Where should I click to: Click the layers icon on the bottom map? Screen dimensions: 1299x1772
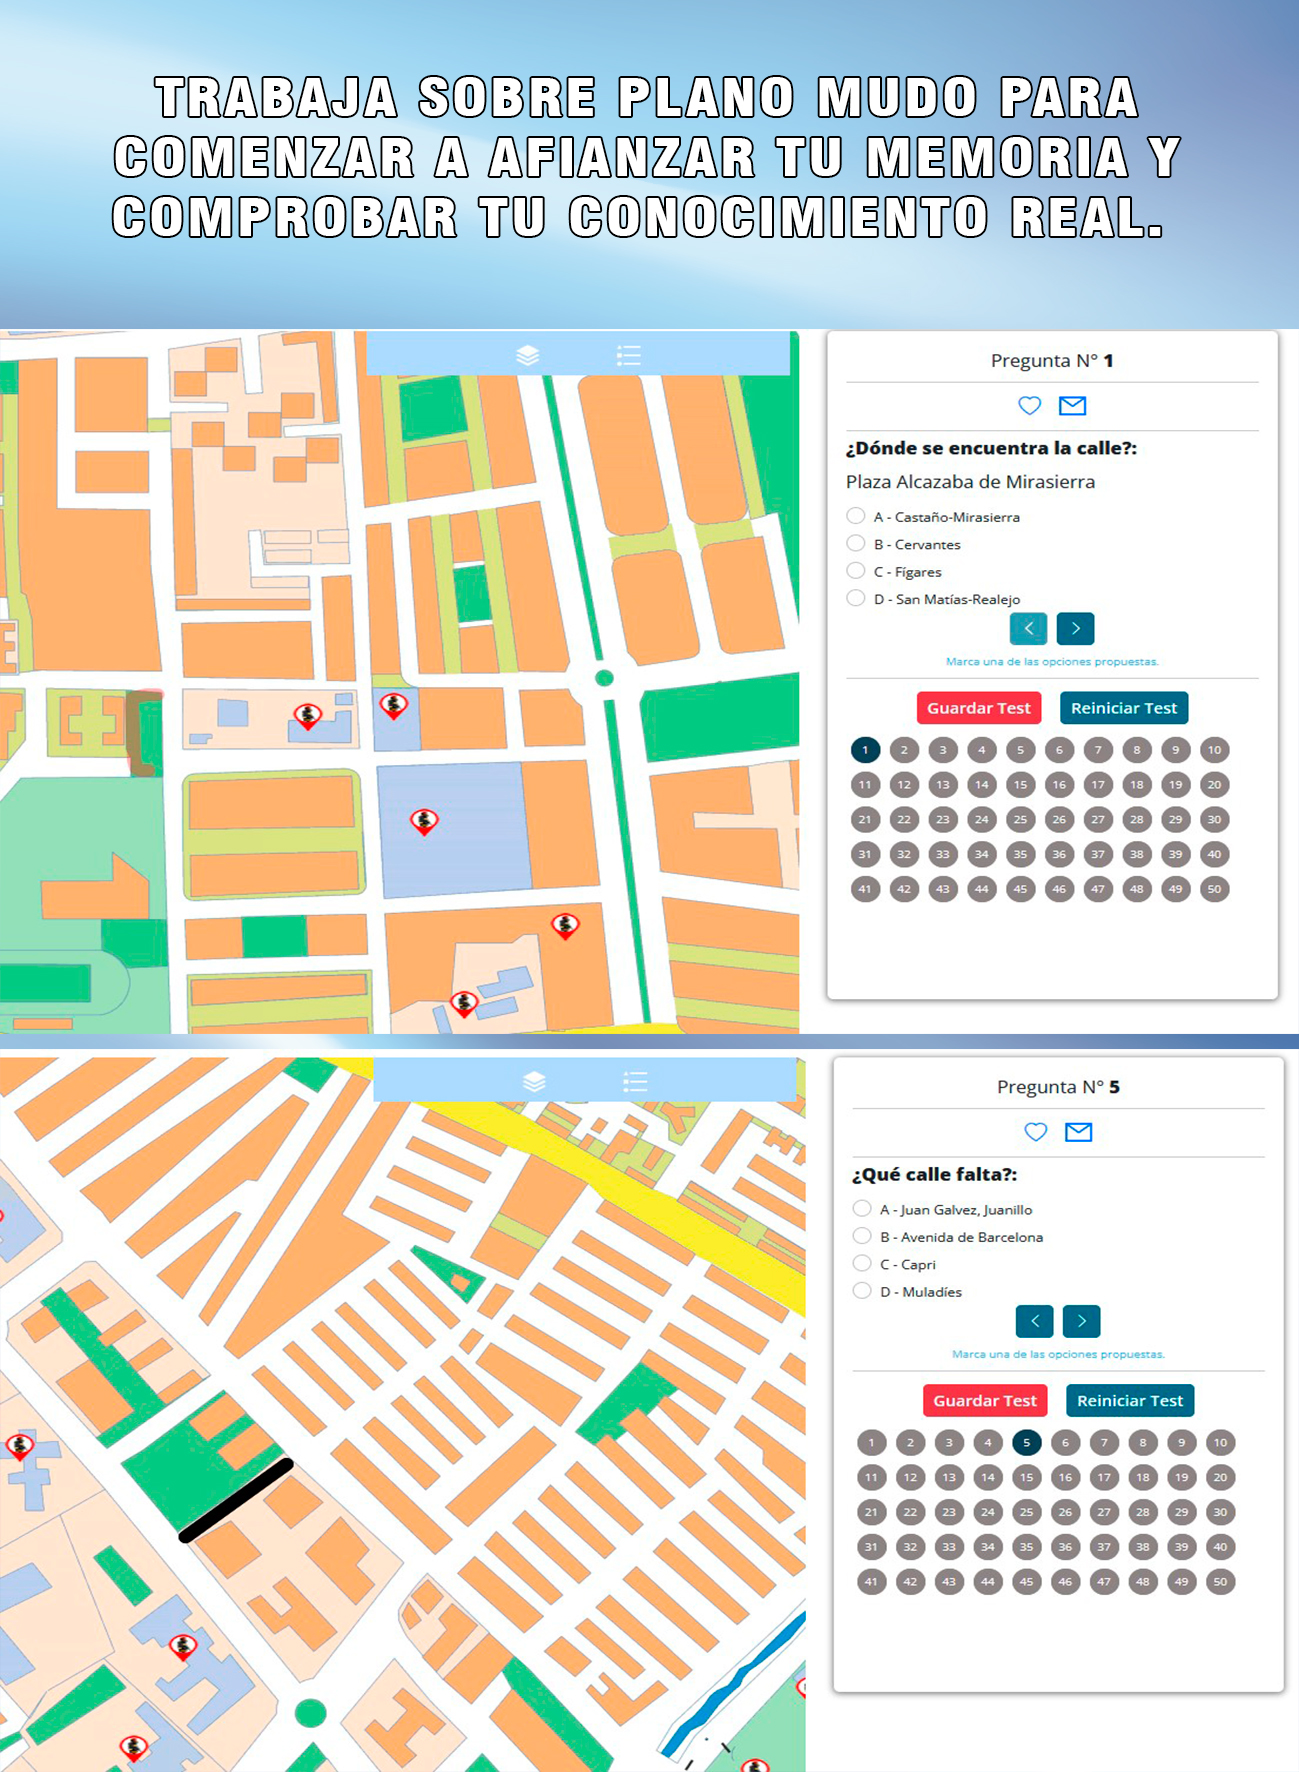[534, 1081]
